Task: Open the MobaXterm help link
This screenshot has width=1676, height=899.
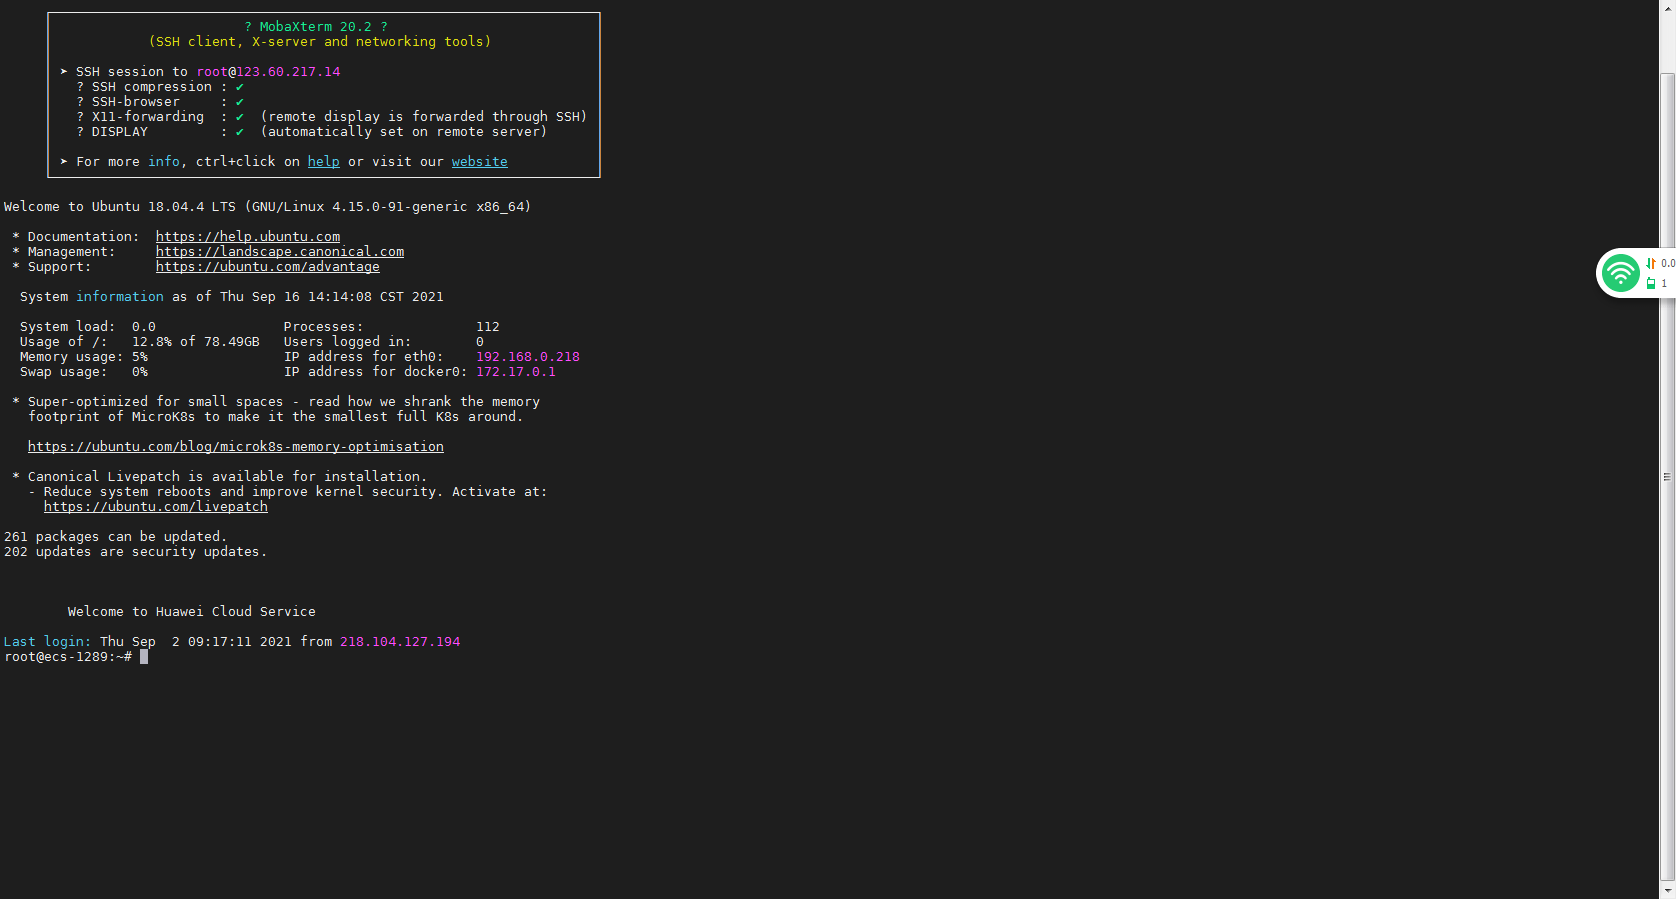Action: [x=323, y=162]
